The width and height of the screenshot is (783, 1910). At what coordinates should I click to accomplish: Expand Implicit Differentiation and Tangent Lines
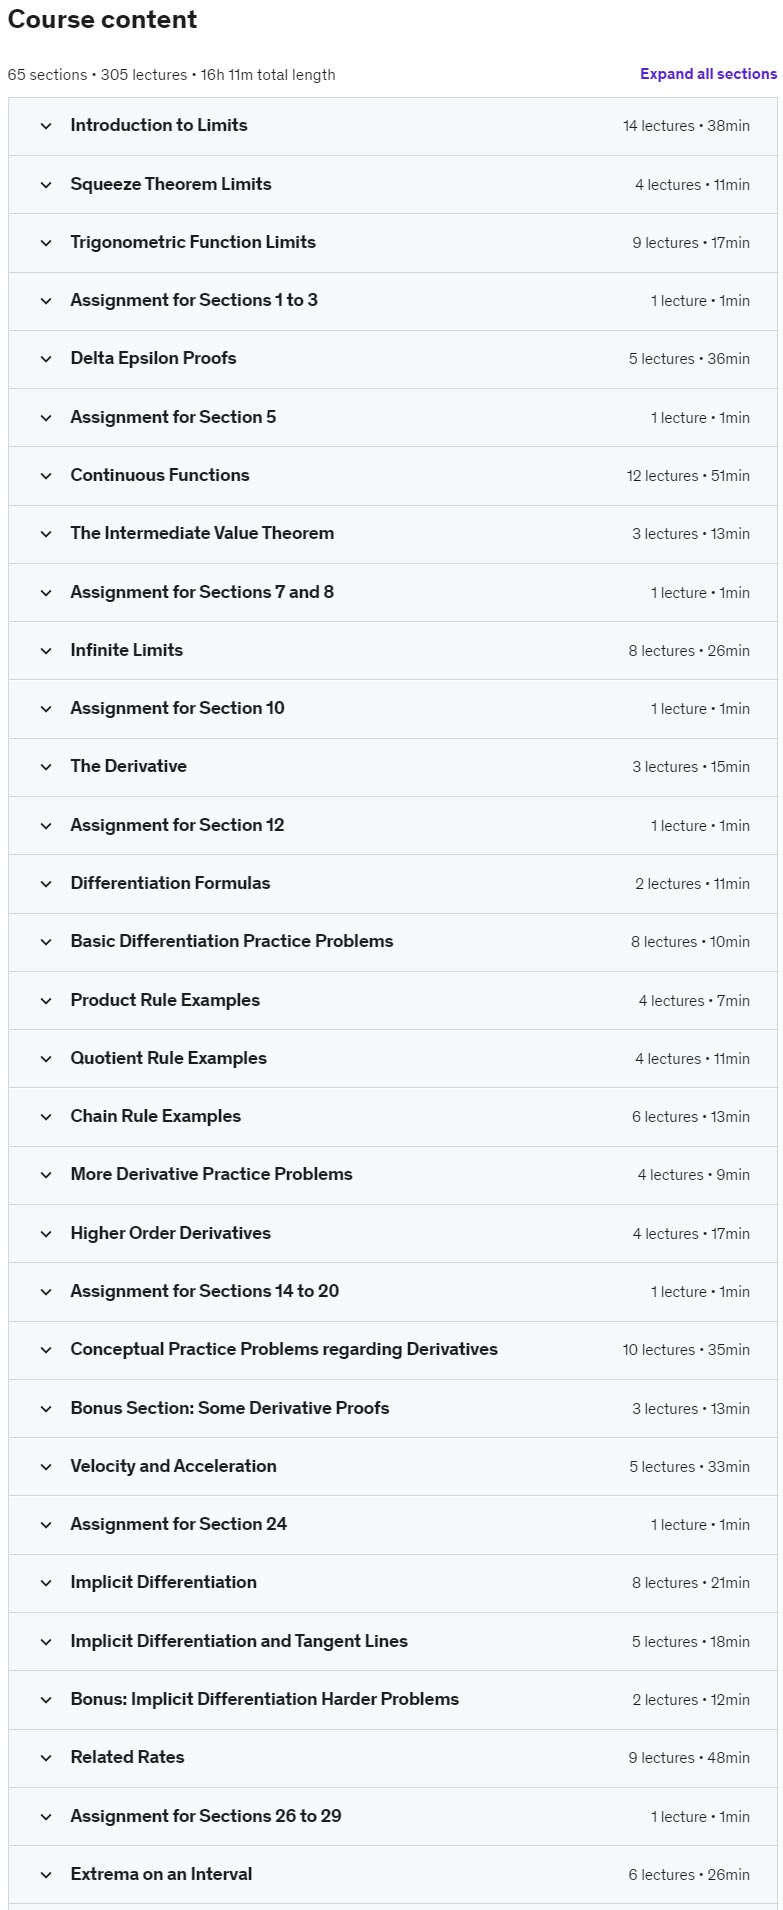pyautogui.click(x=239, y=1641)
